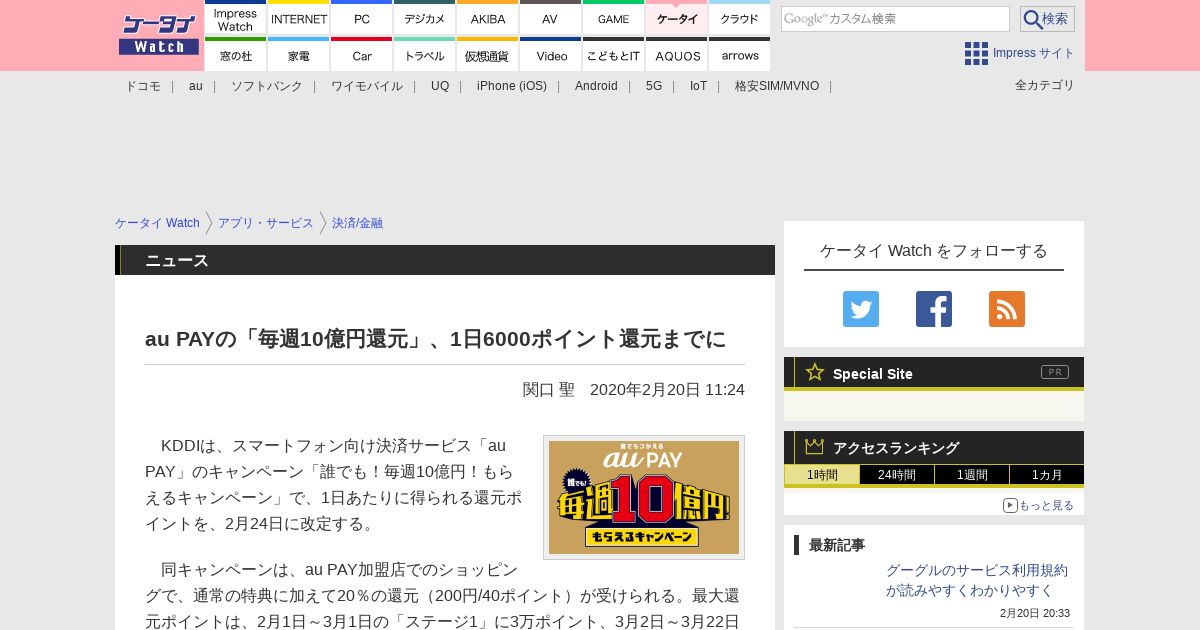Go to the 格安SIM/MVNO category
The height and width of the screenshot is (630, 1200).
pos(777,86)
